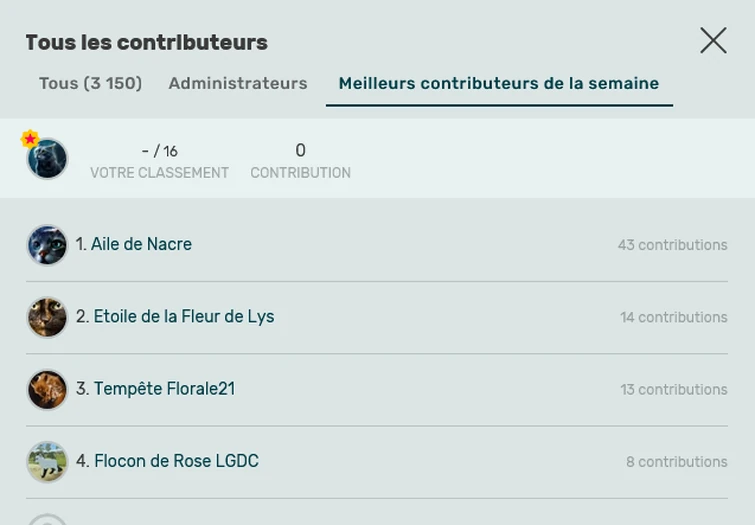
Task: Click your own profile avatar
Action: coord(48,160)
